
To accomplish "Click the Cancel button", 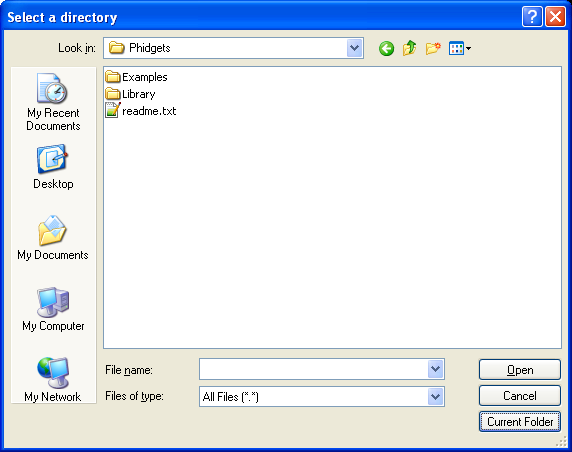I will [x=519, y=396].
